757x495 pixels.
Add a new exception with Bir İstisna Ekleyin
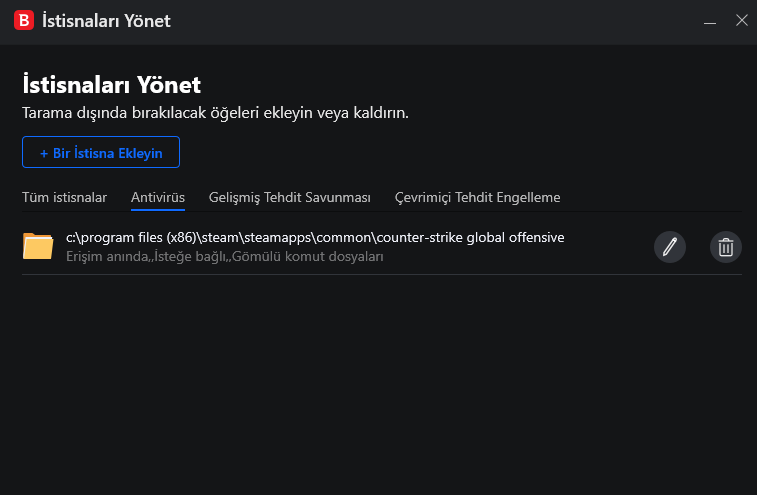101,152
